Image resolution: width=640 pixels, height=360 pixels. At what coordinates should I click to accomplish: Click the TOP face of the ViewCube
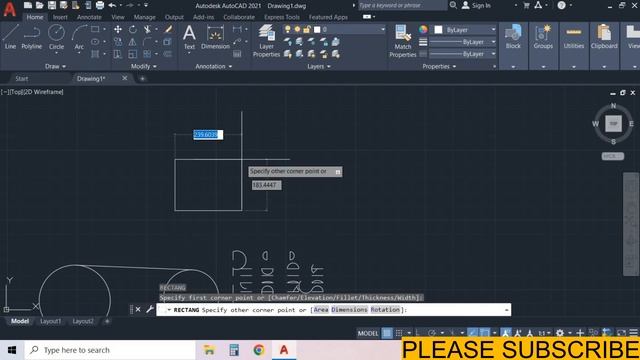(x=613, y=124)
